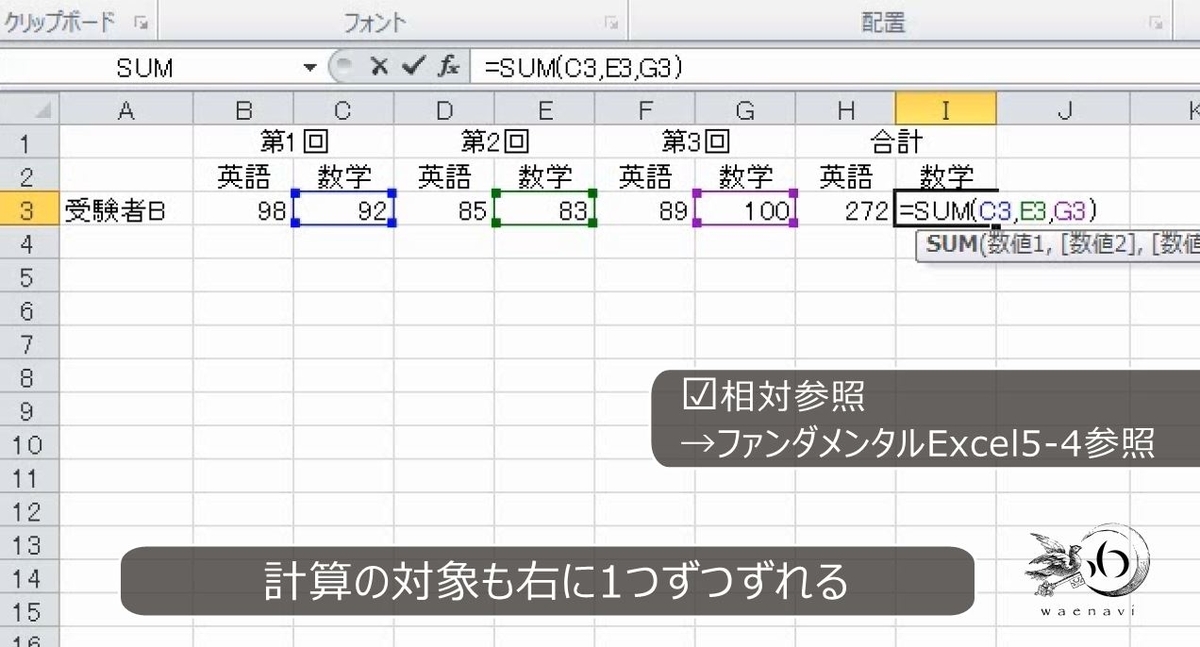Confirm formula with the checkmark button
1200x647 pixels.
pyautogui.click(x=413, y=67)
